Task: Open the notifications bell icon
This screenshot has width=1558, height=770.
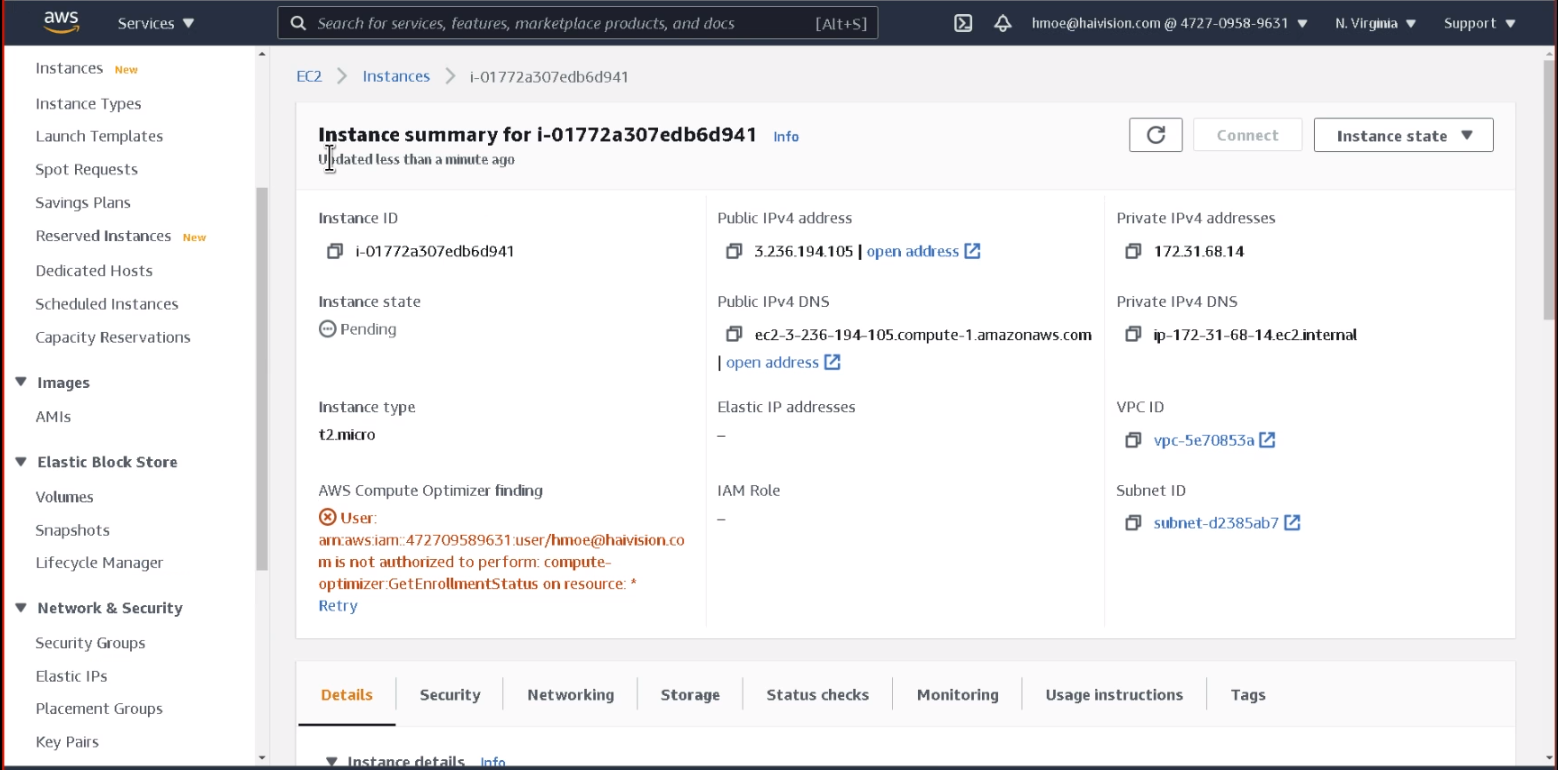Action: tap(1003, 23)
